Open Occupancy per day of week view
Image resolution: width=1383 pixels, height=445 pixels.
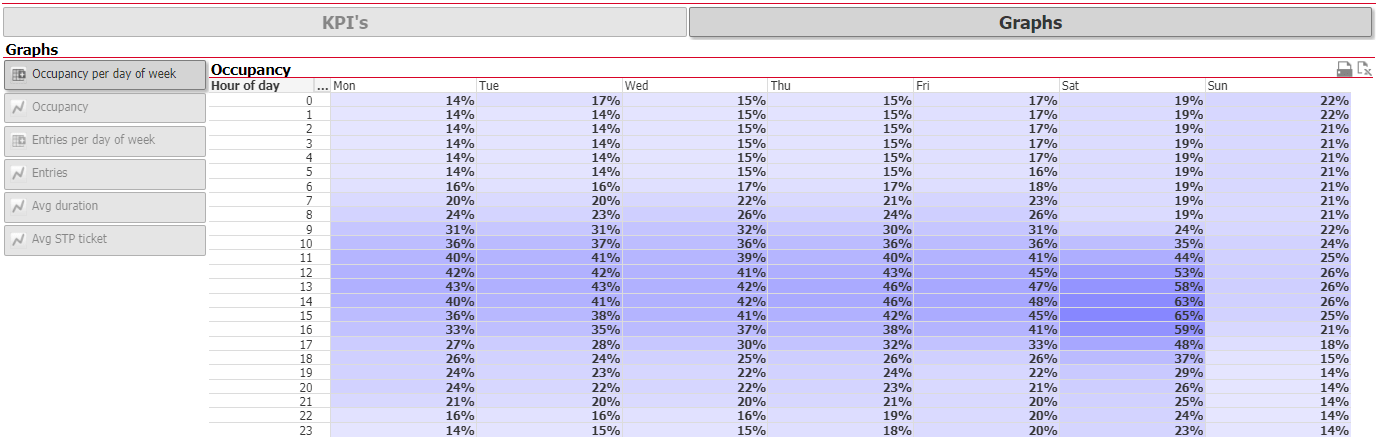105,74
